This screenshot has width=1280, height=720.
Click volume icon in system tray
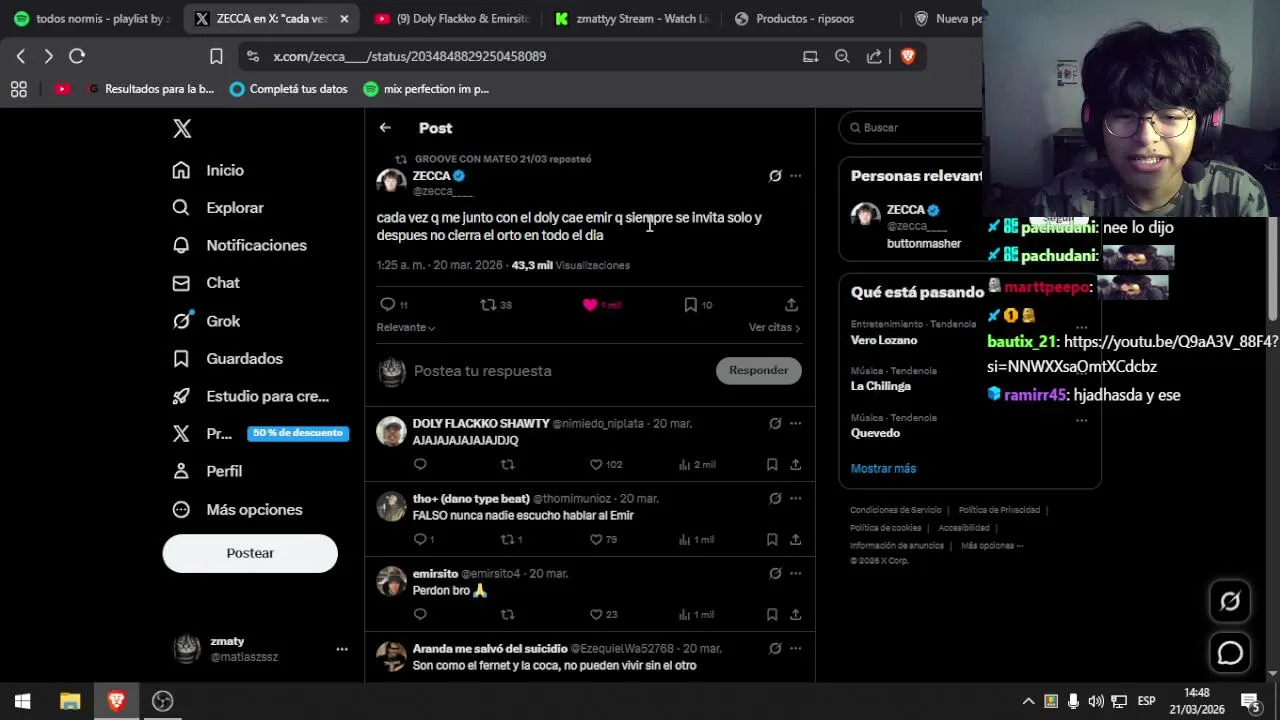(x=1096, y=701)
